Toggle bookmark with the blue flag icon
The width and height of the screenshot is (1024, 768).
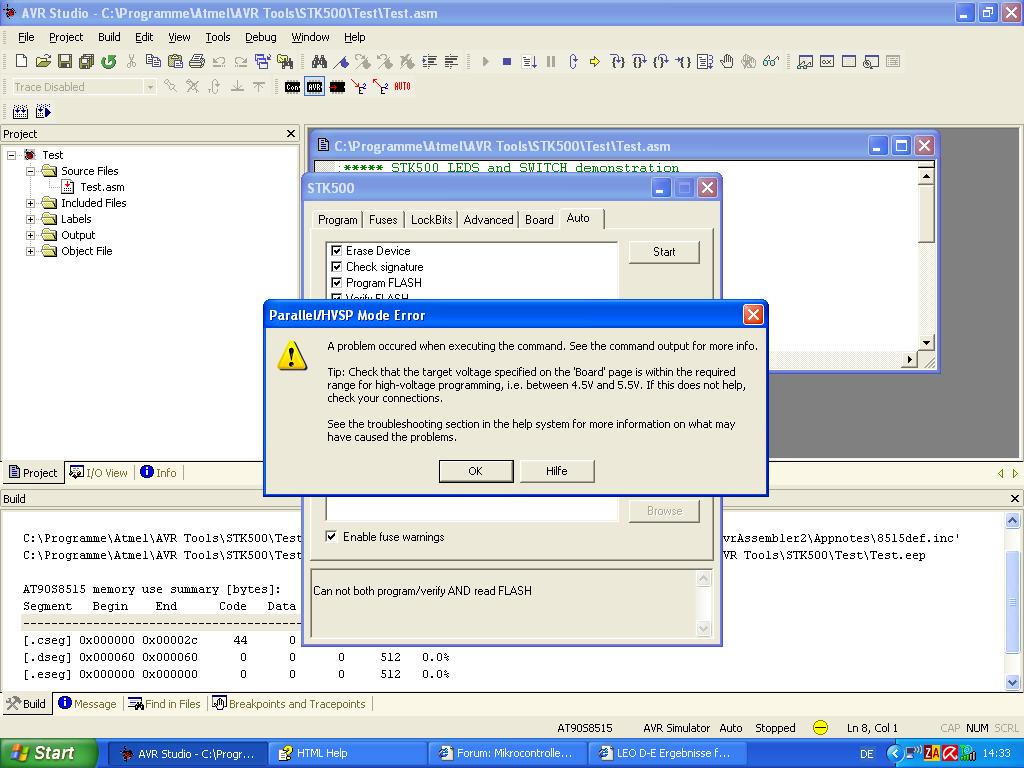tap(341, 61)
